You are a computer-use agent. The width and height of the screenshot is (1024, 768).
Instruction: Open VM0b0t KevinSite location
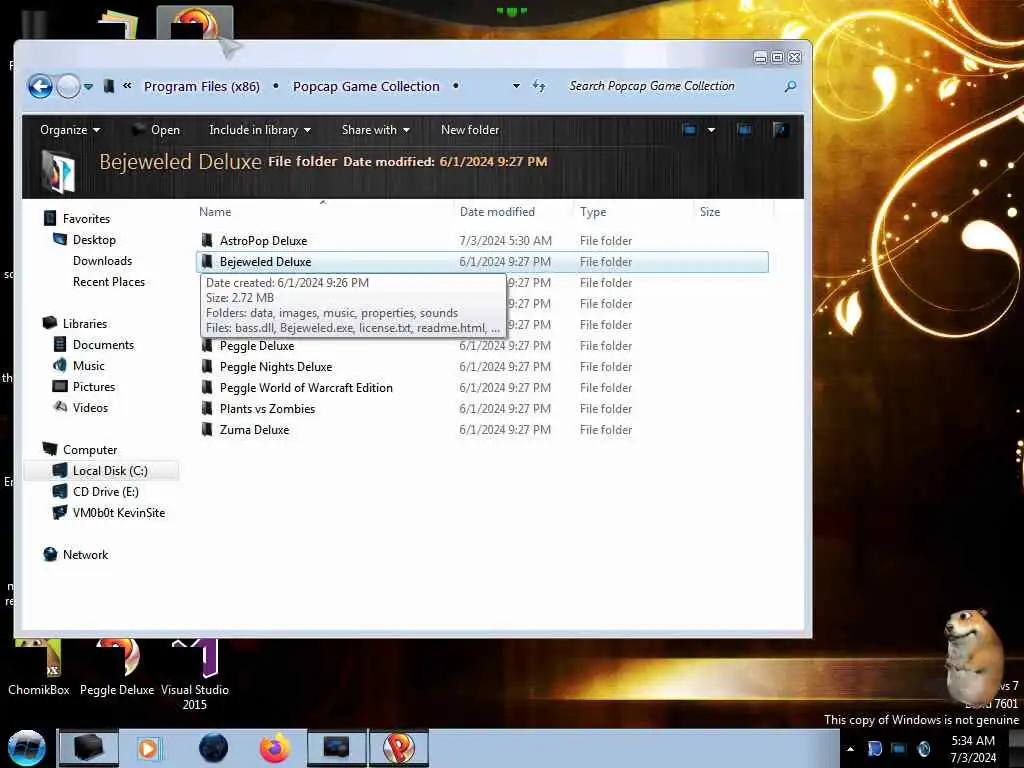118,513
